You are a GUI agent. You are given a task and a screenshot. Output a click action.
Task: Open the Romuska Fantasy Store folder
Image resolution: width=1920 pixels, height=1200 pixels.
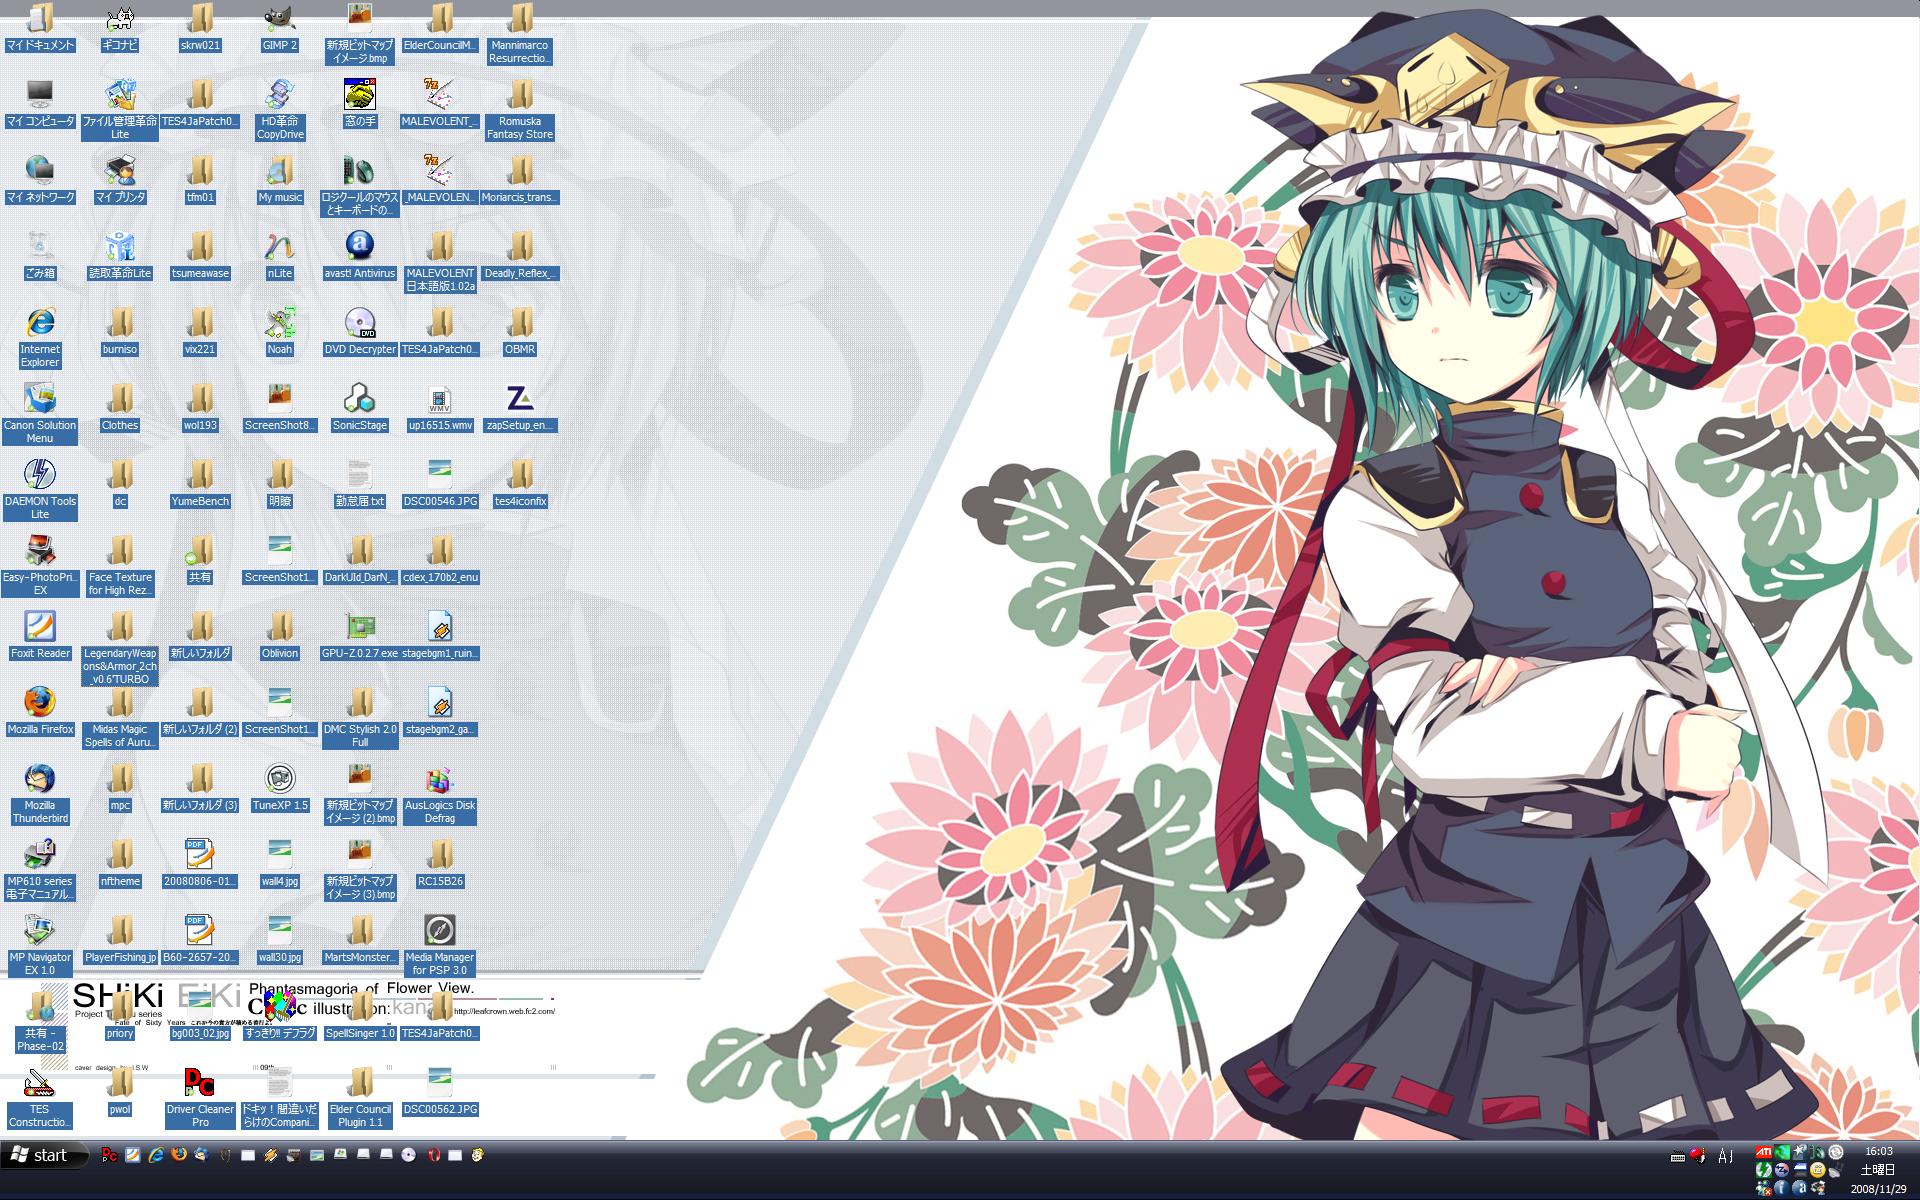(520, 109)
